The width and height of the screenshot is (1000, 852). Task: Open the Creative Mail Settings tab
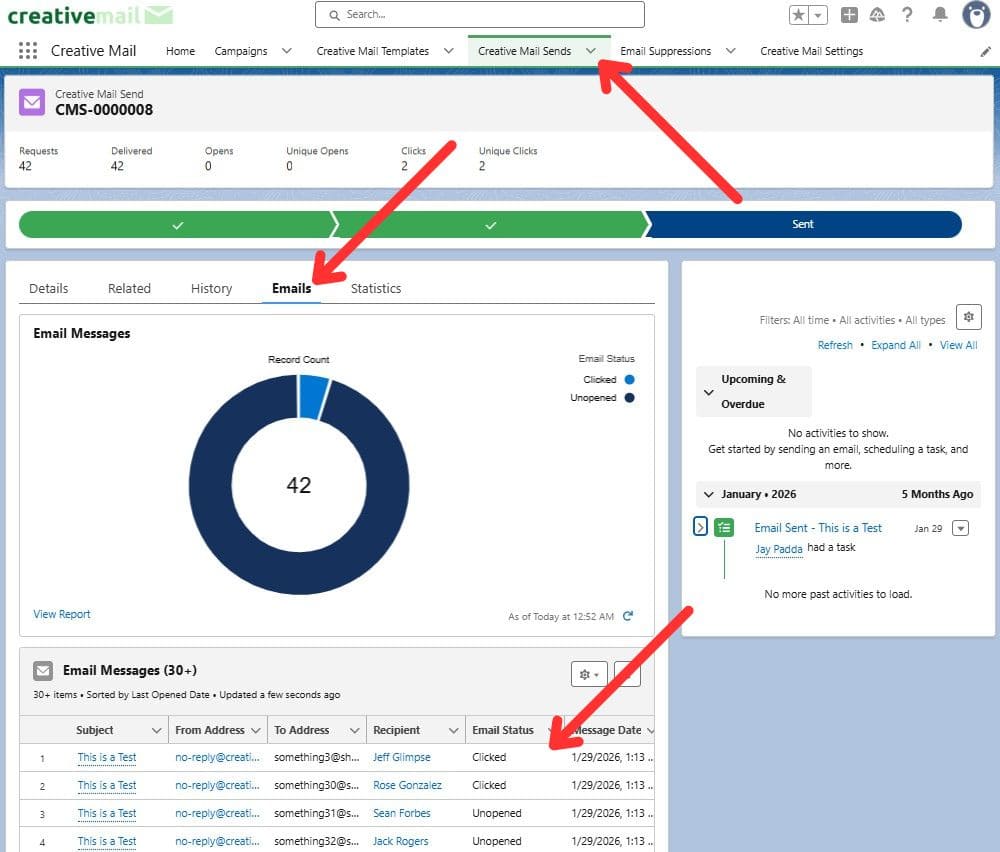click(811, 51)
